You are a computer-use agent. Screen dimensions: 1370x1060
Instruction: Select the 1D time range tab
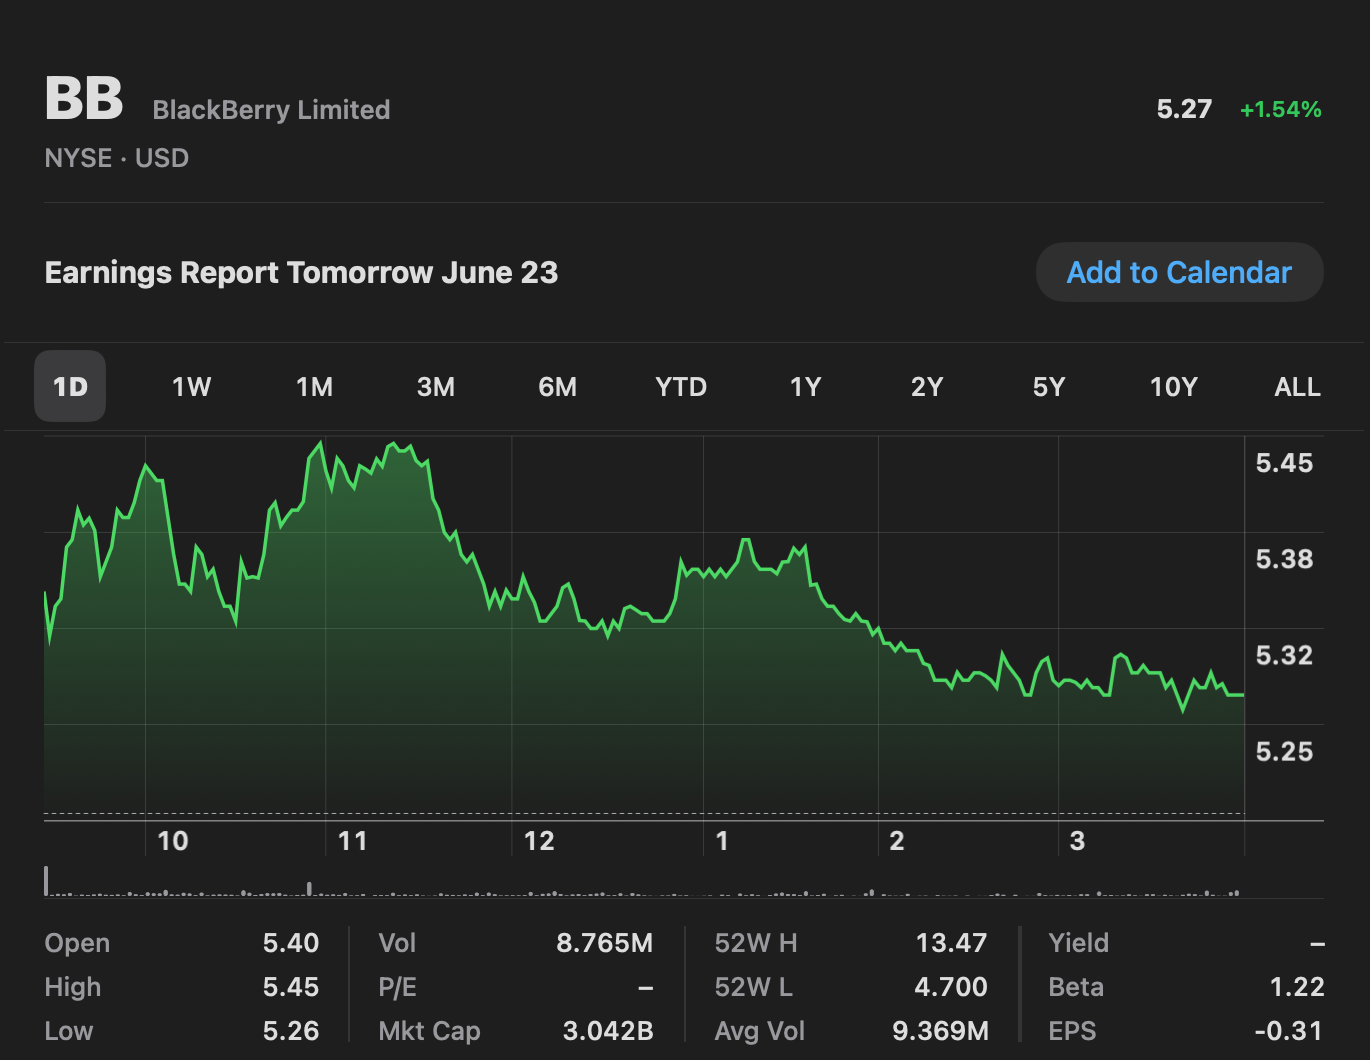tap(70, 386)
